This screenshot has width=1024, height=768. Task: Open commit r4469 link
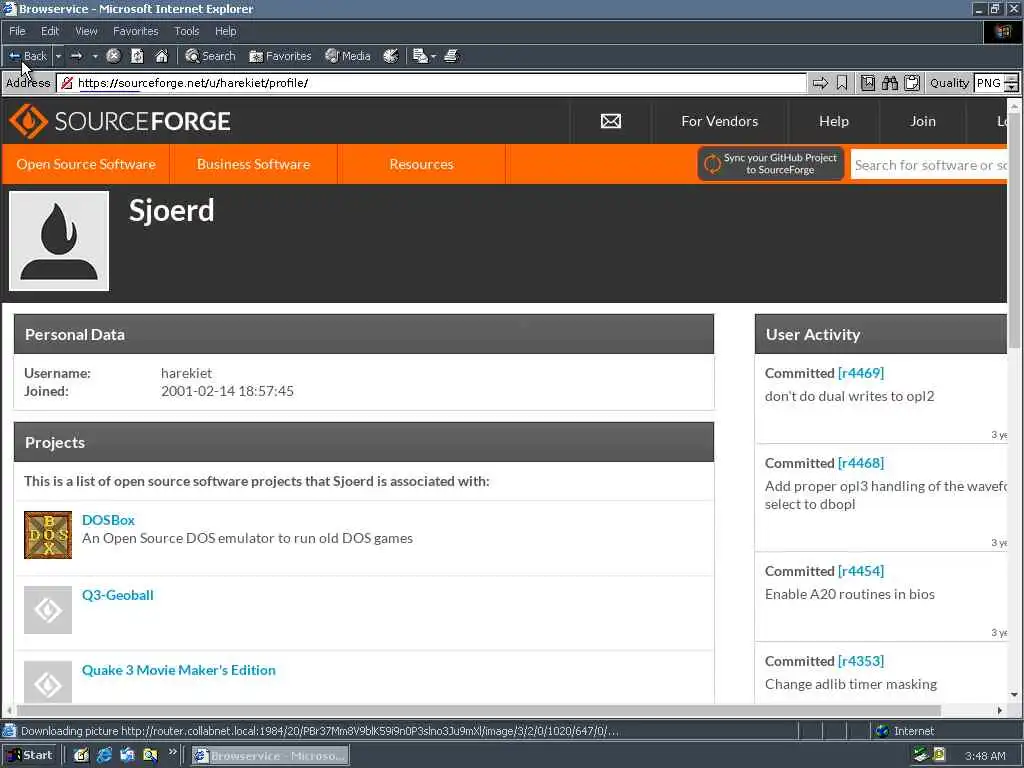861,373
